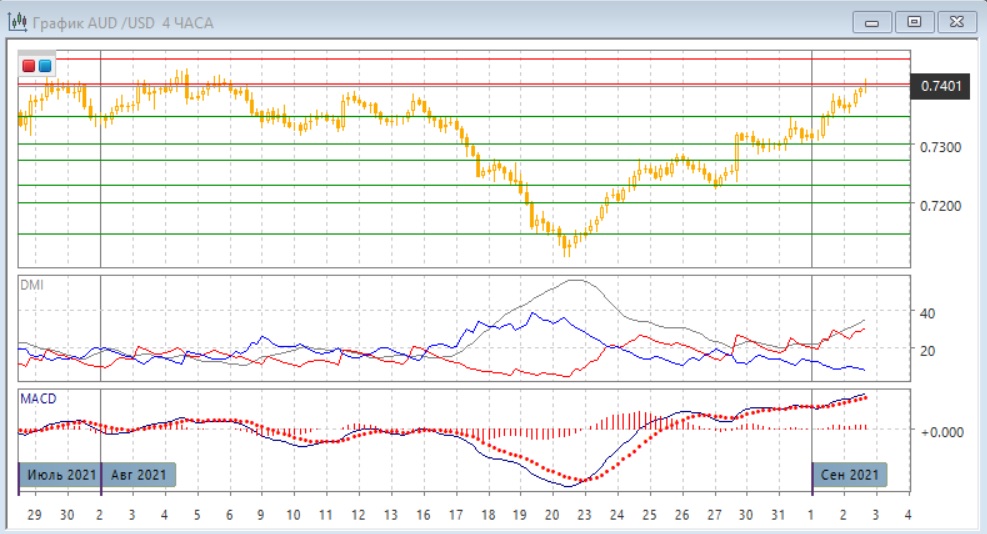Click the 0.7401 current price label

point(940,87)
